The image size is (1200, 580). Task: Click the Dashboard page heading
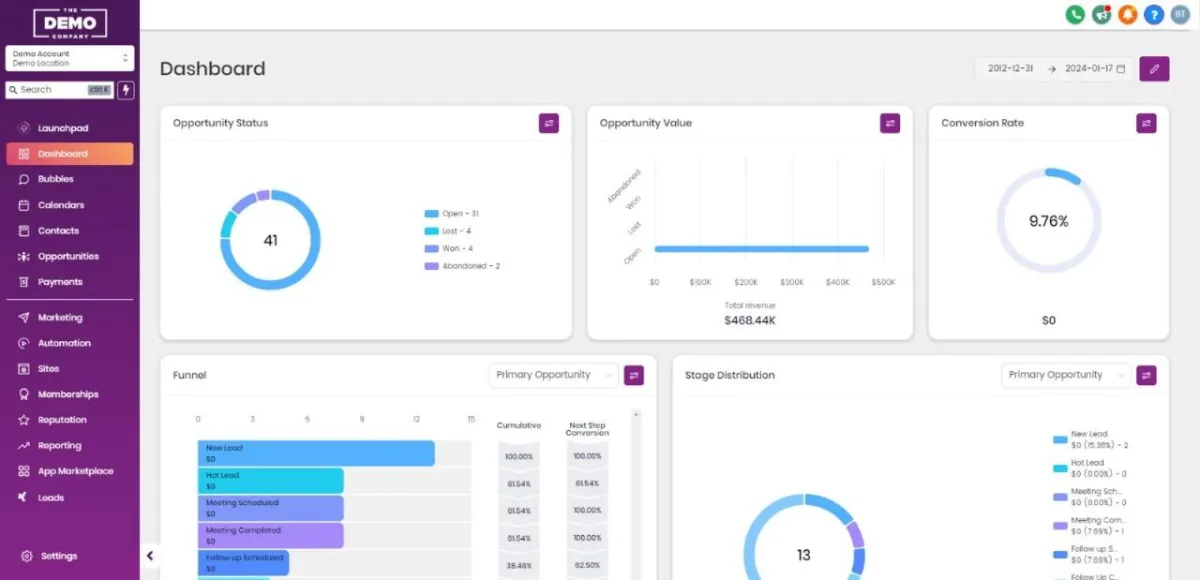[x=213, y=69]
